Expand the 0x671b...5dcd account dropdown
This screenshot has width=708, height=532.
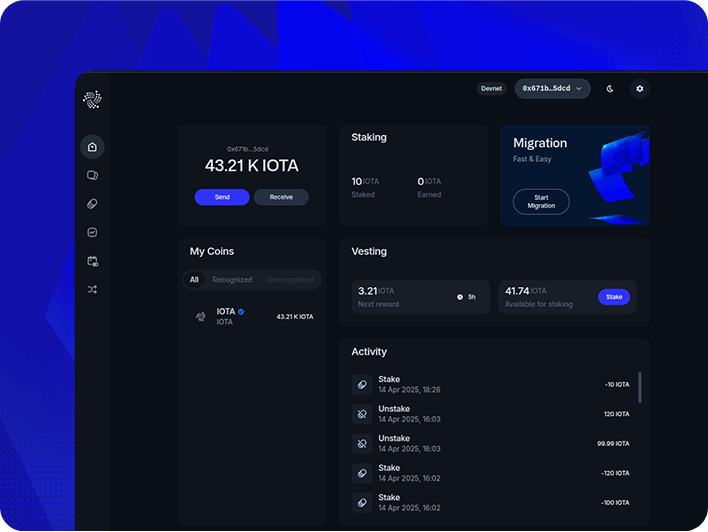[552, 89]
